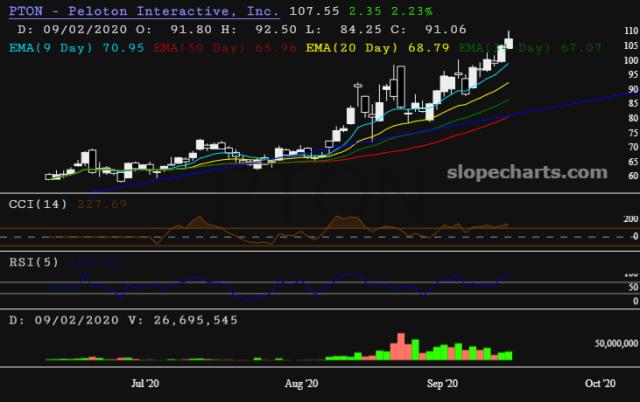Click the volume readout 26,695,545
Screen dimensions: 640x402
[x=196, y=320]
